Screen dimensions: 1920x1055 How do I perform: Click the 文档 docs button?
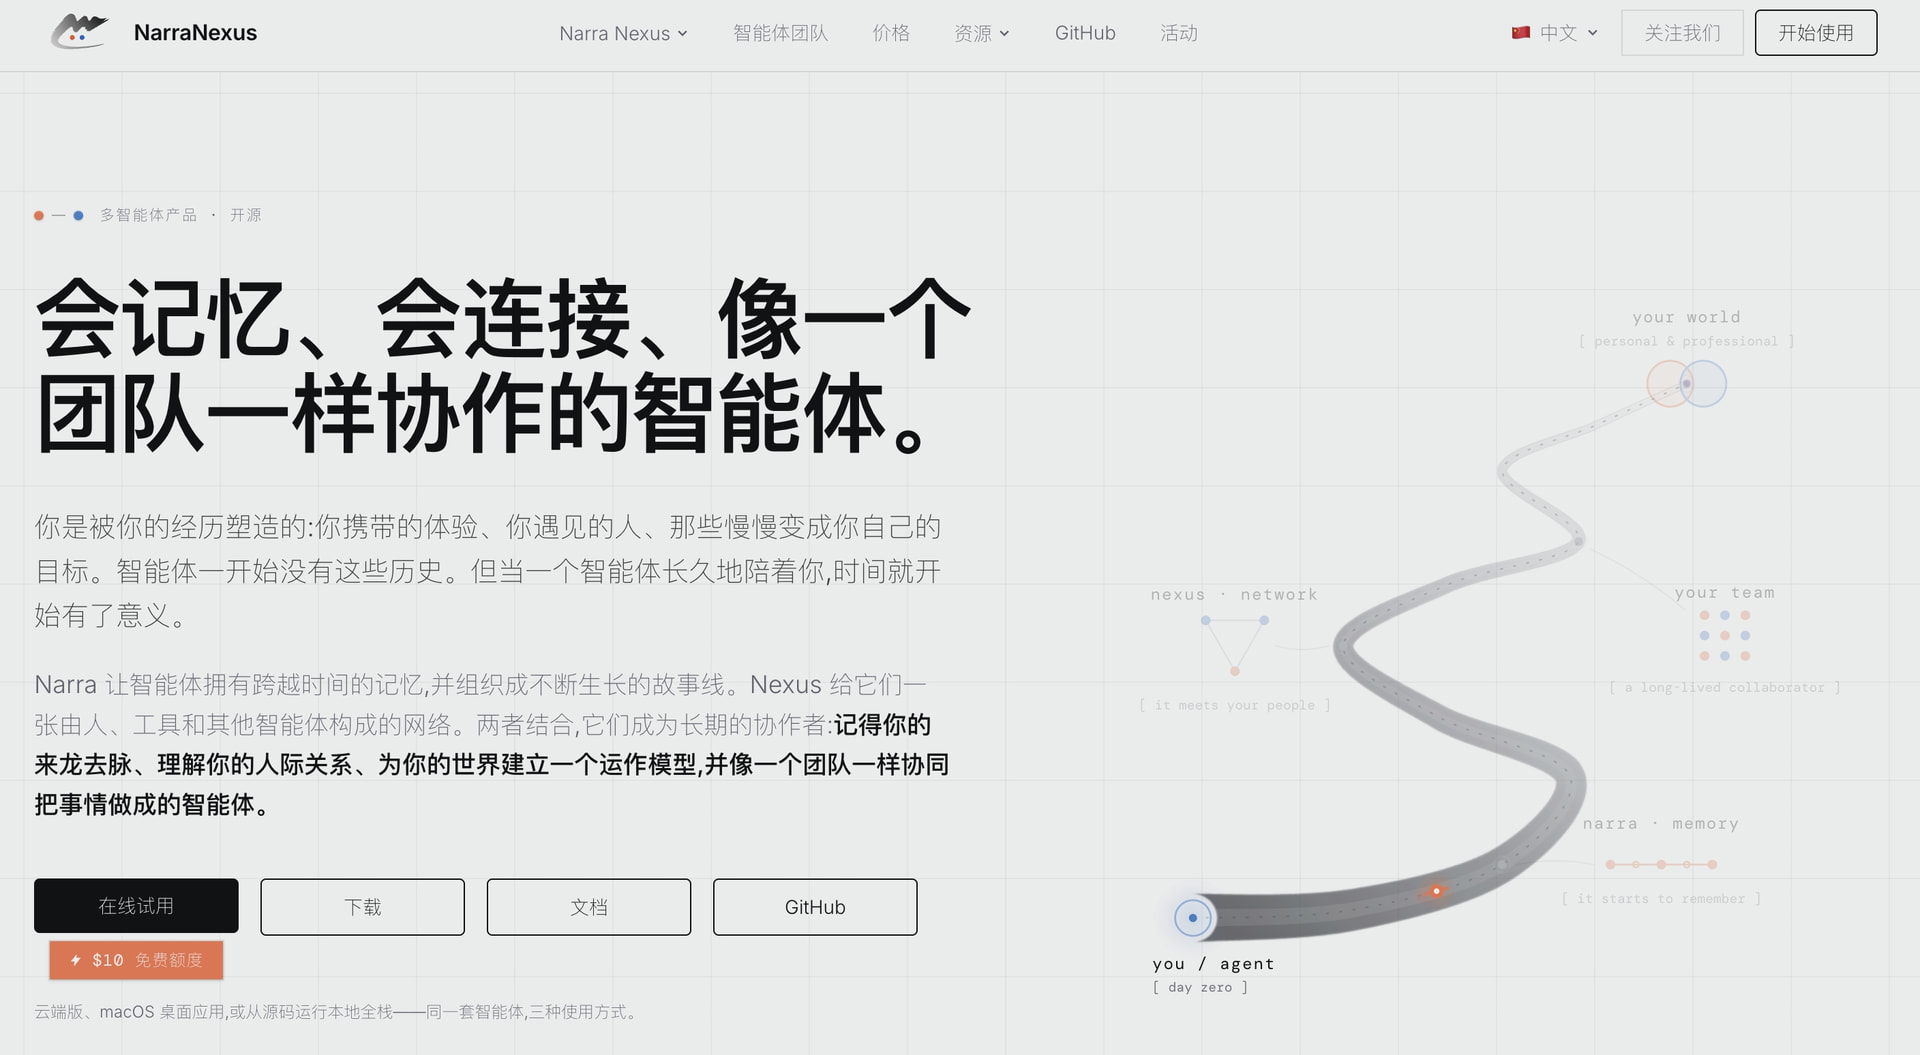(589, 907)
